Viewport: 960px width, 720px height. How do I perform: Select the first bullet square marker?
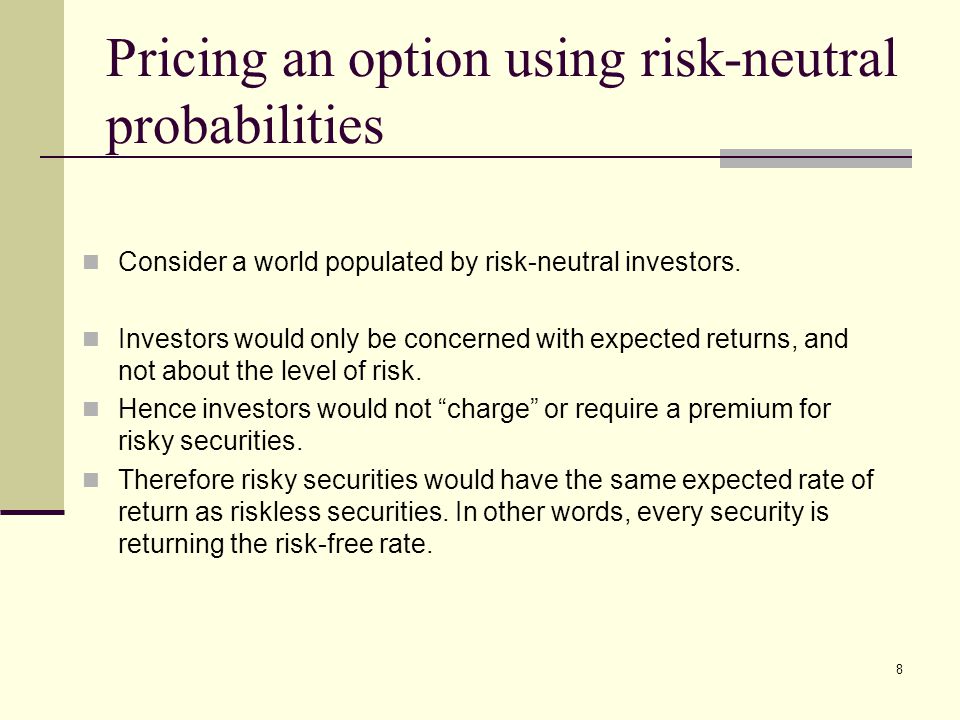[x=91, y=262]
